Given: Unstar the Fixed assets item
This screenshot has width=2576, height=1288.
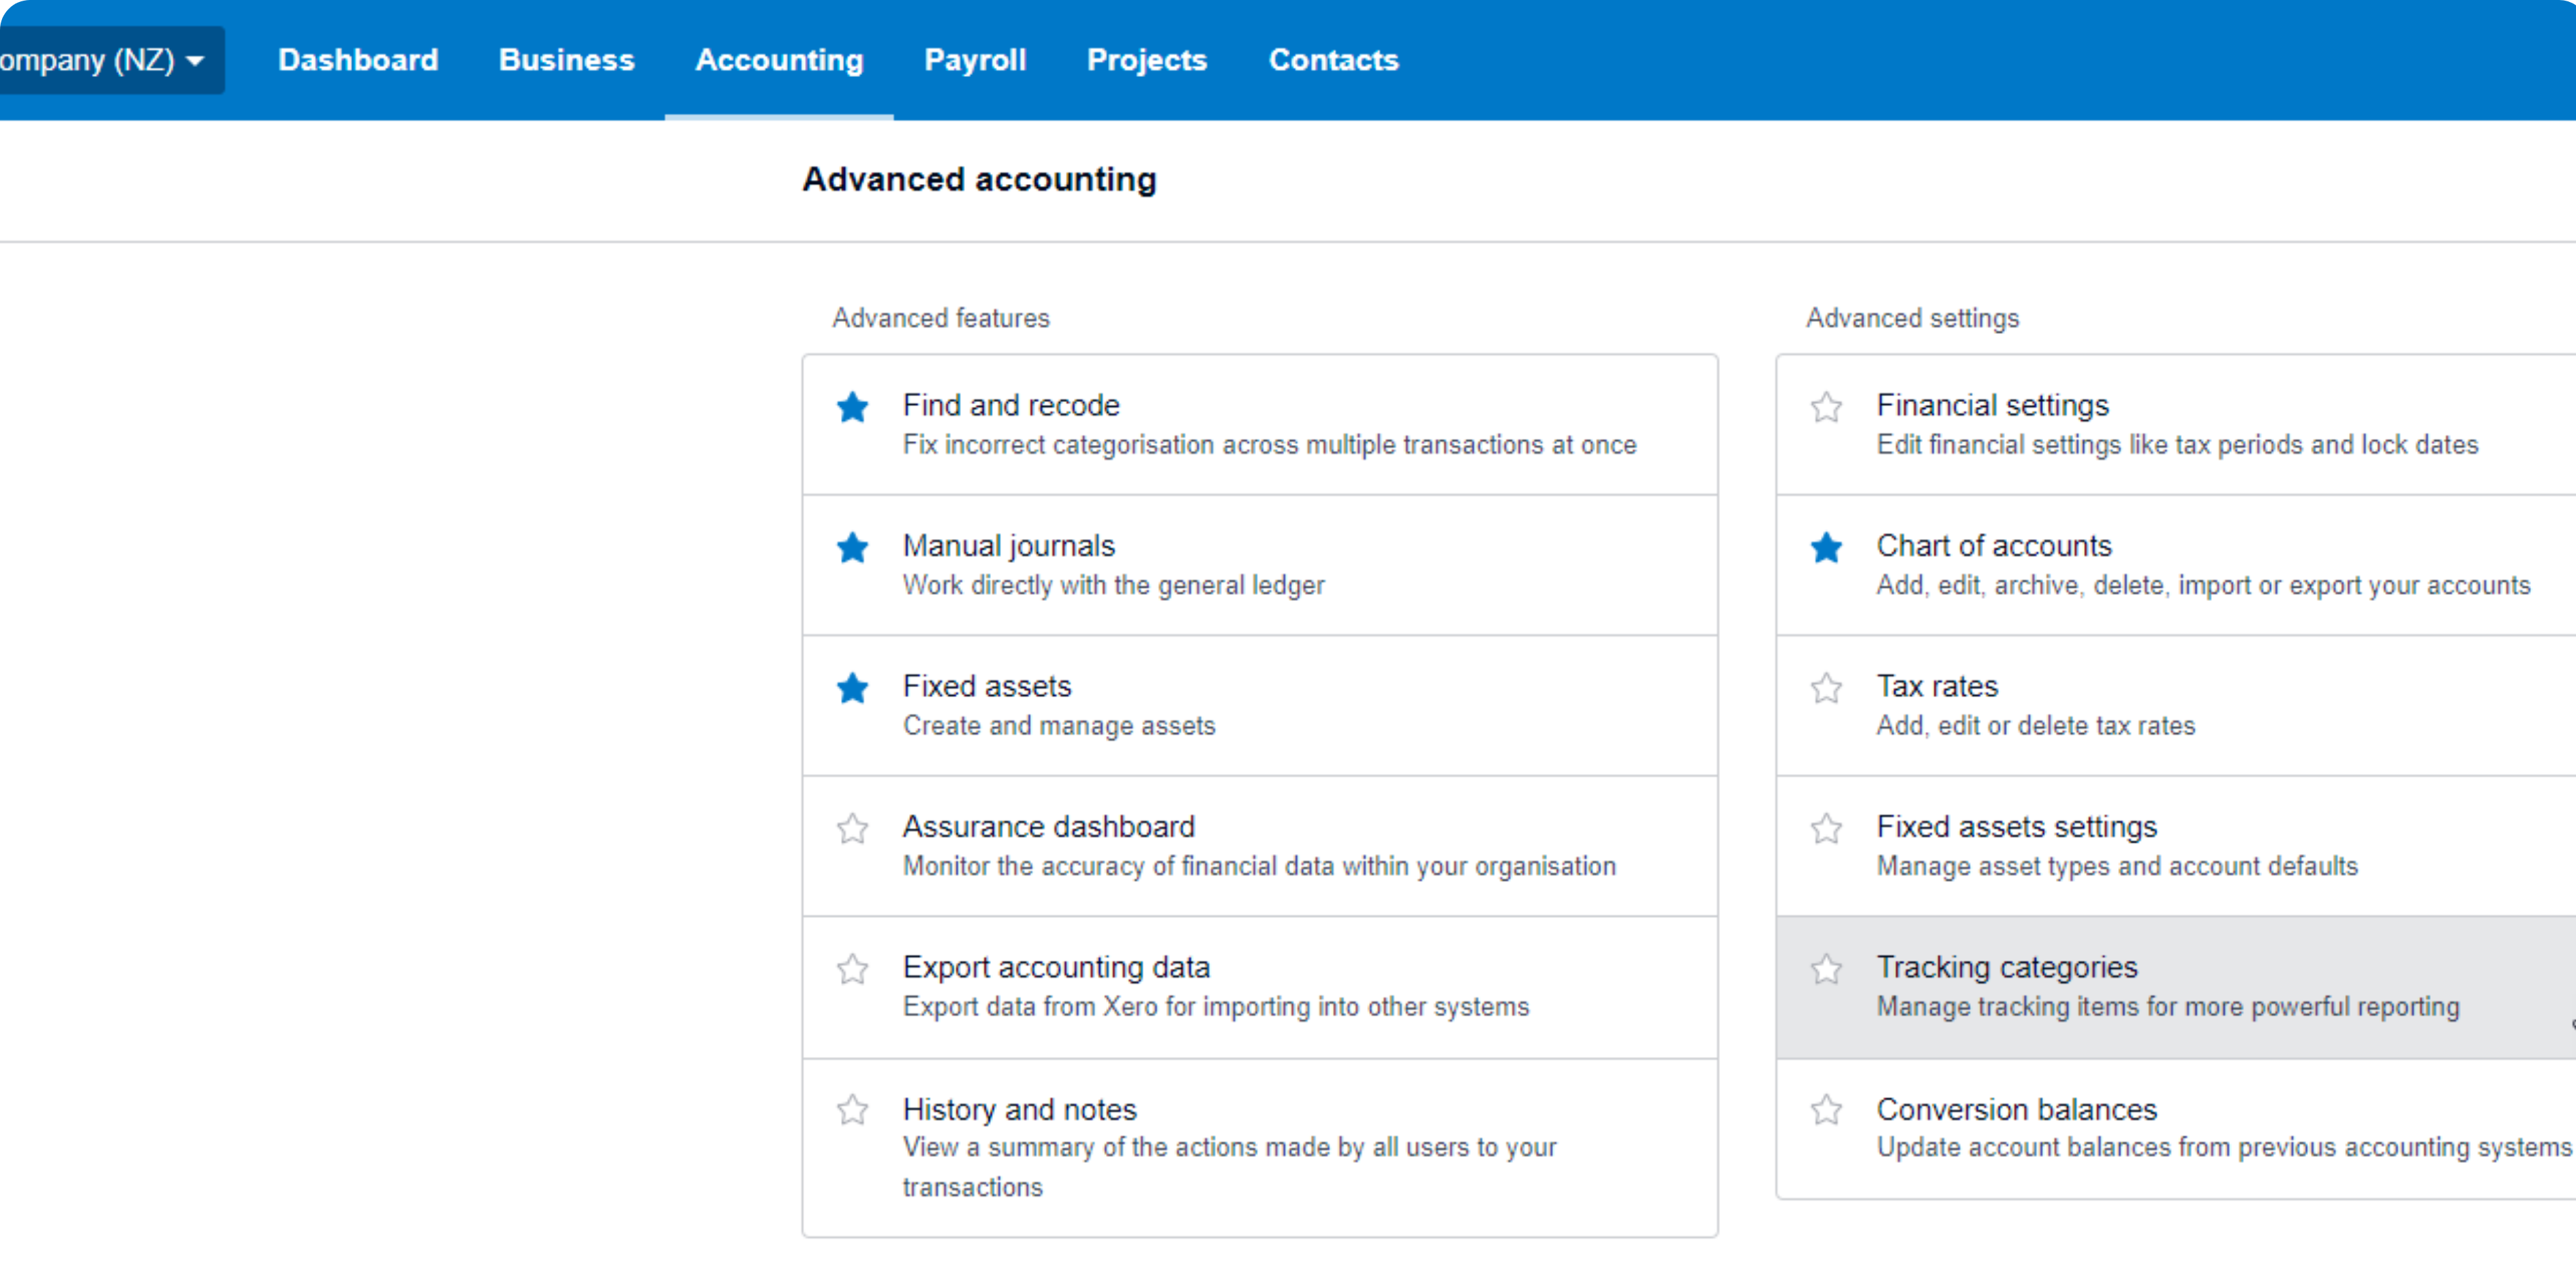Looking at the screenshot, I should [x=852, y=688].
